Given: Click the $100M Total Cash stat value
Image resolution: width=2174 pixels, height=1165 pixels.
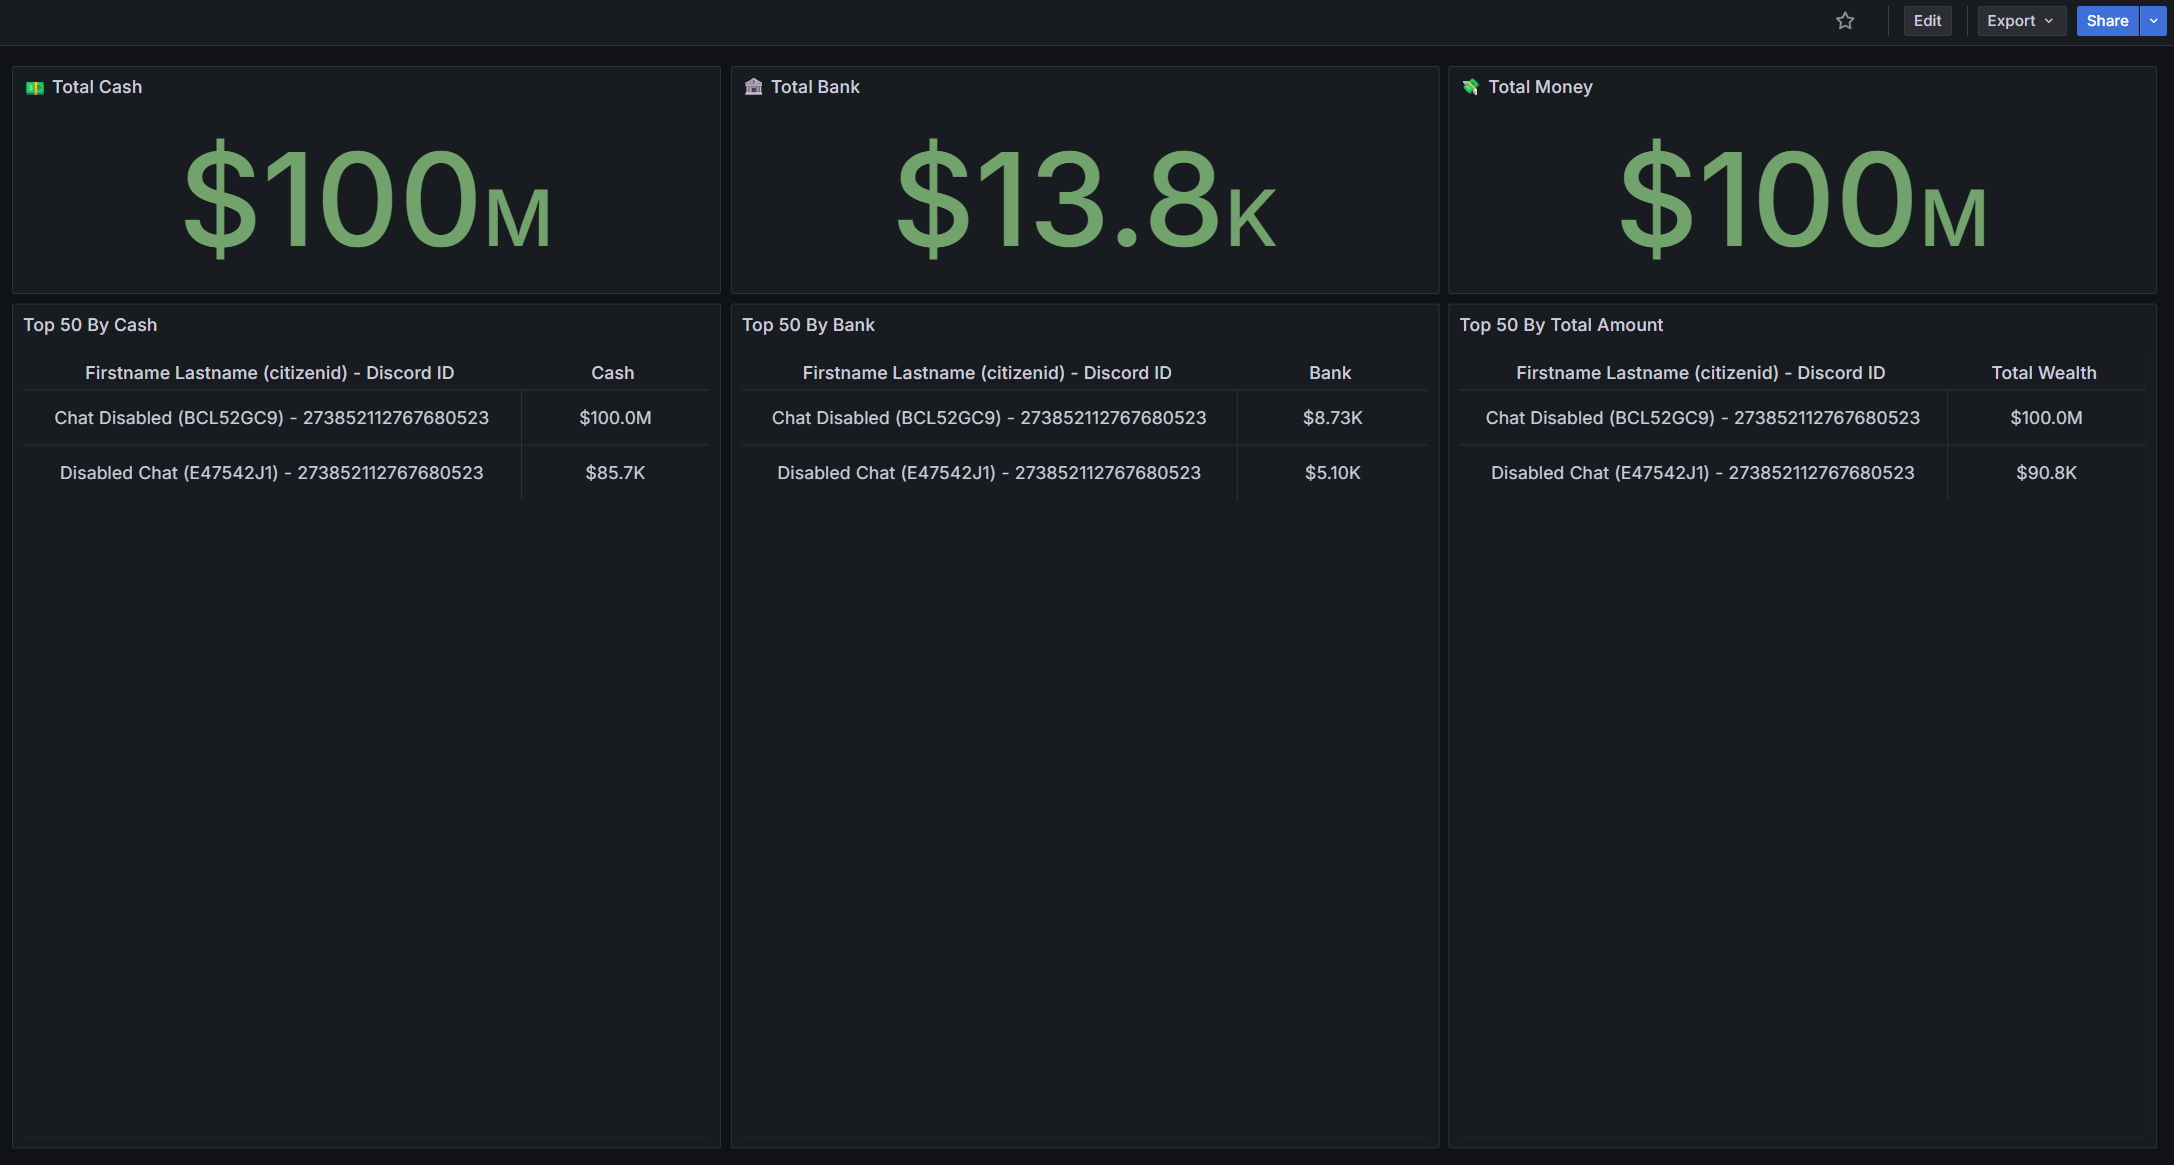Looking at the screenshot, I should (x=366, y=198).
